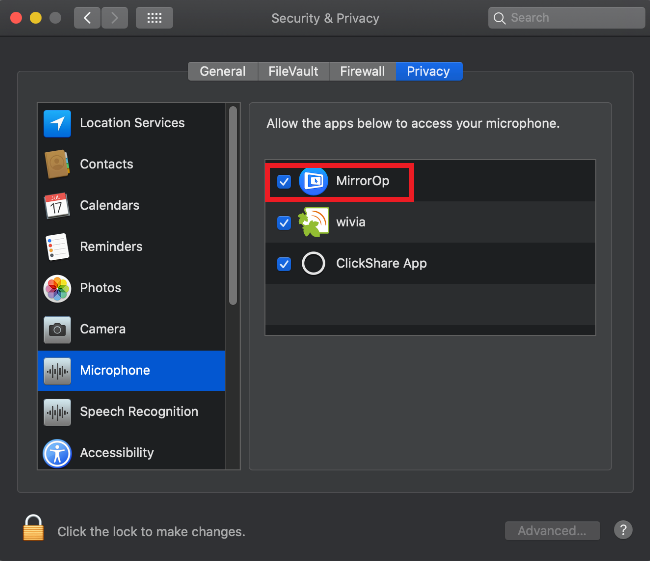This screenshot has height=561, width=650.
Task: Open the Speech Recognition privacy category
Action: (x=138, y=411)
